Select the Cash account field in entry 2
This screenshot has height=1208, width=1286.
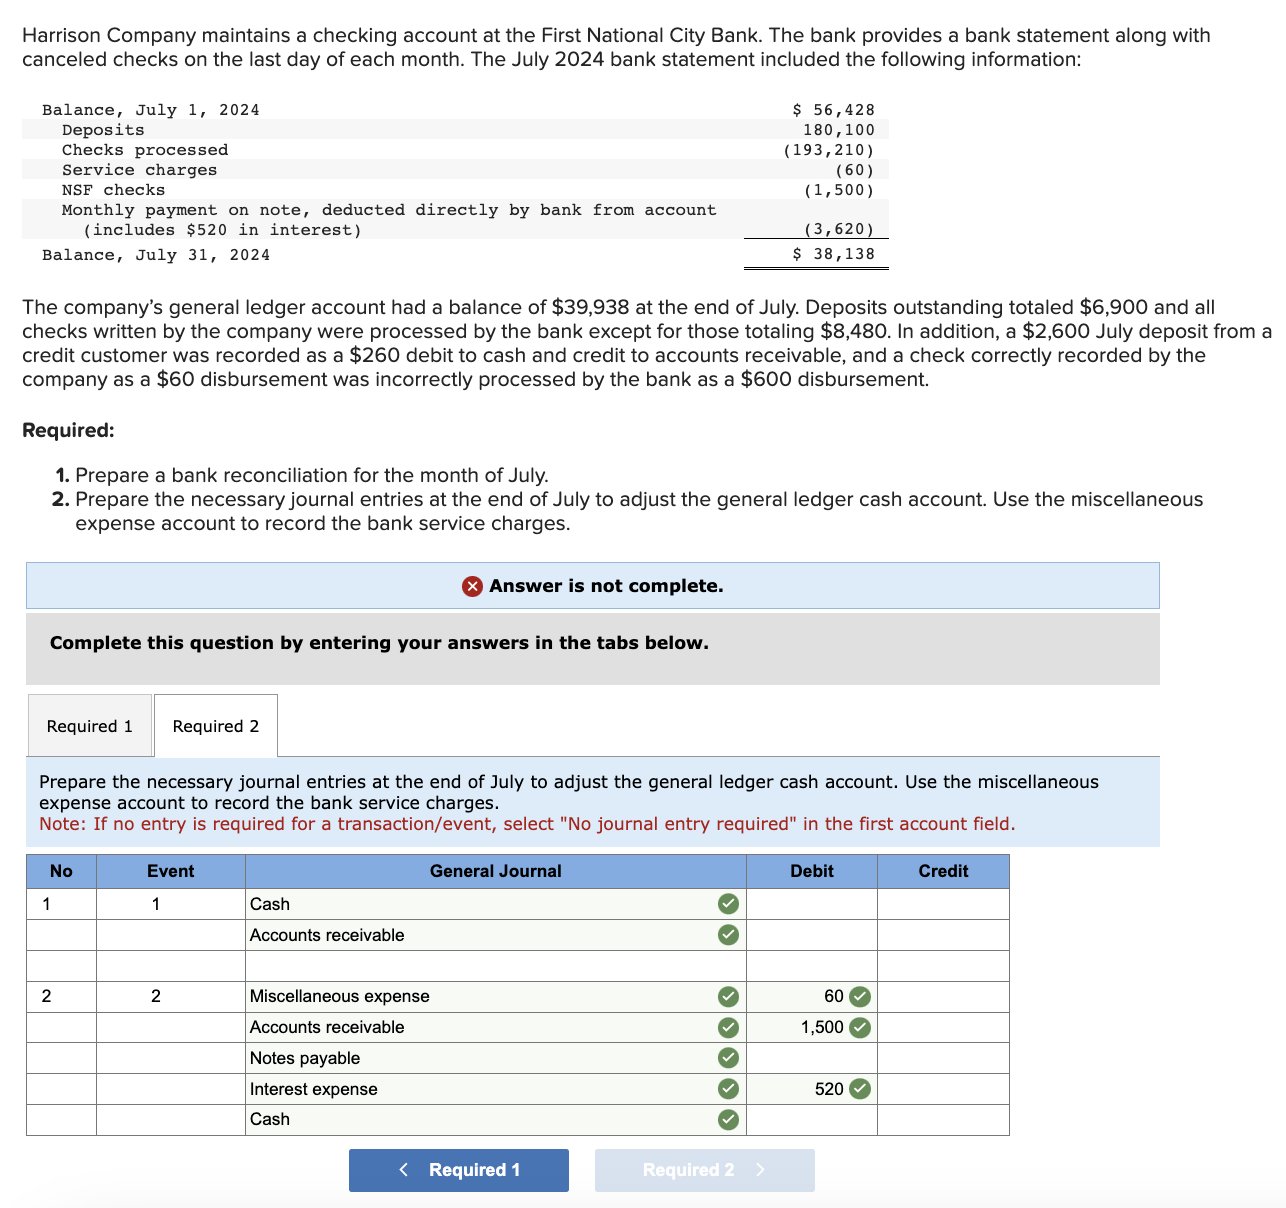[495, 1119]
